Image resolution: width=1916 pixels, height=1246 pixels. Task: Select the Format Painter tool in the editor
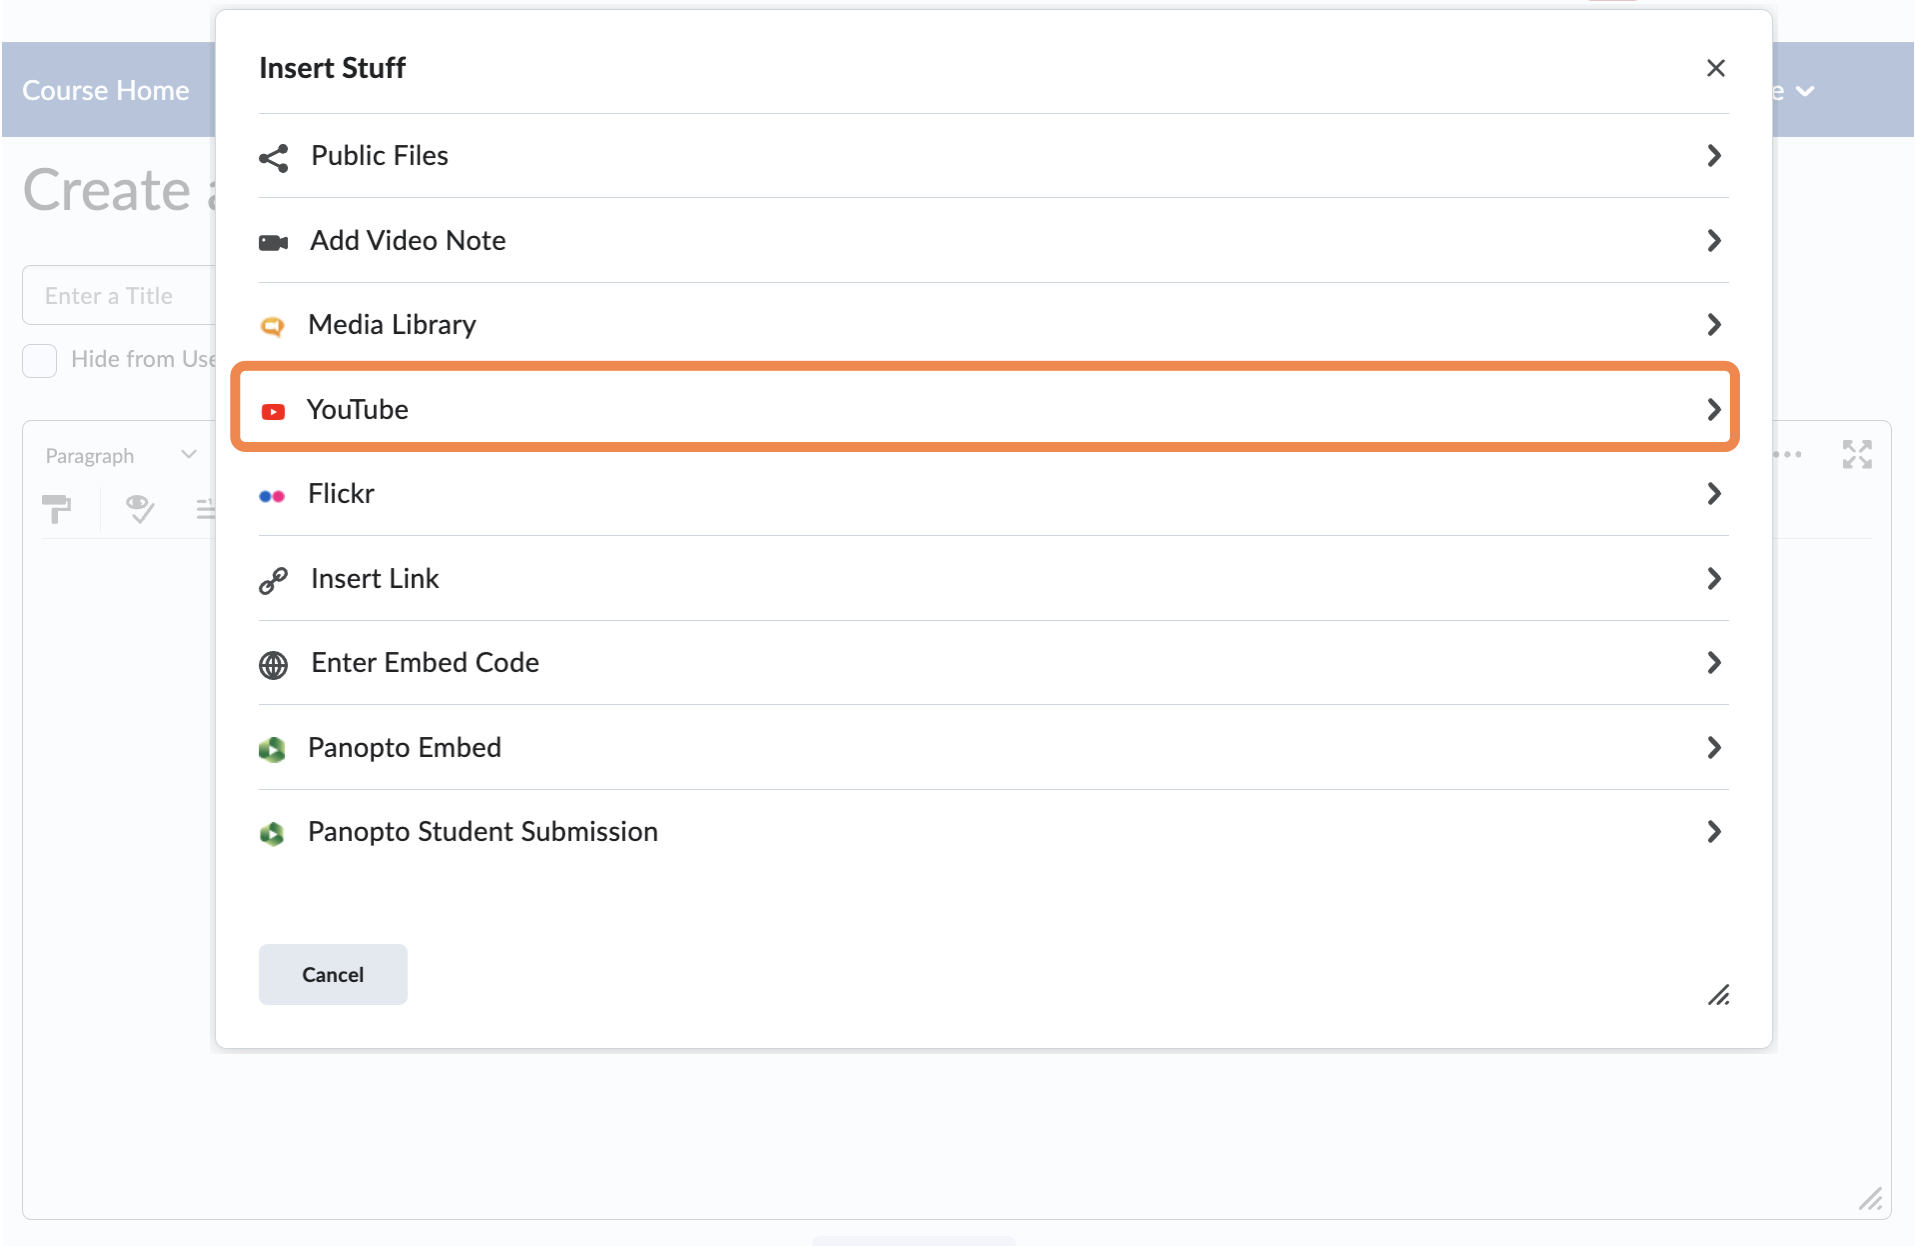[58, 510]
